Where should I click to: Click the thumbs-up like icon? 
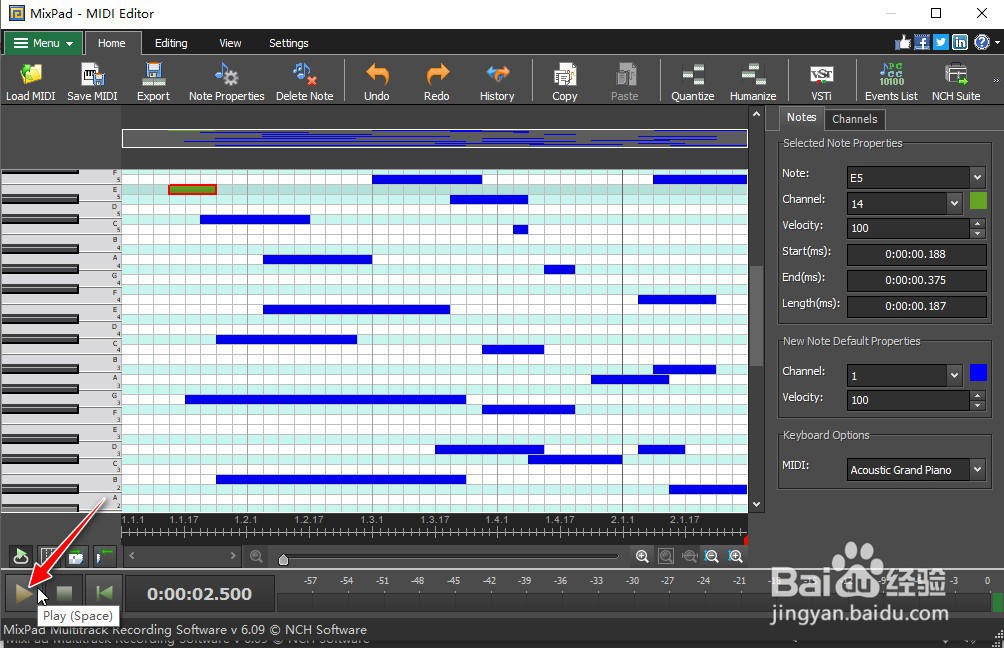(902, 42)
